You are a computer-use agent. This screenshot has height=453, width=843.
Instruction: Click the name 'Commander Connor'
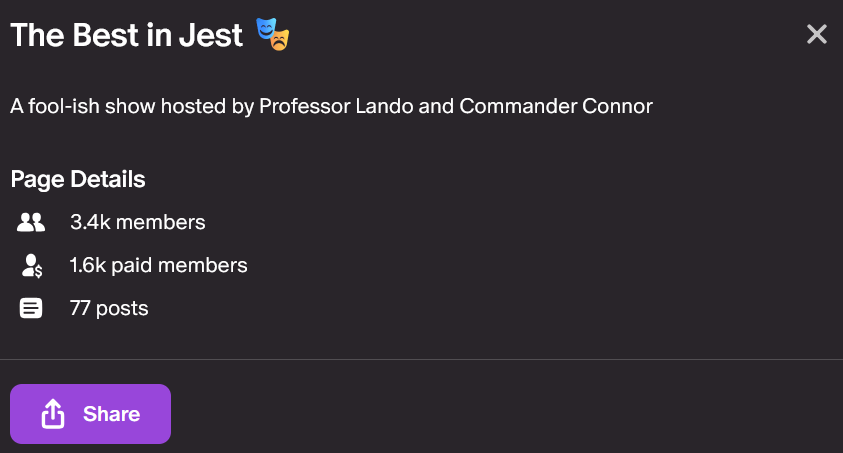556,106
